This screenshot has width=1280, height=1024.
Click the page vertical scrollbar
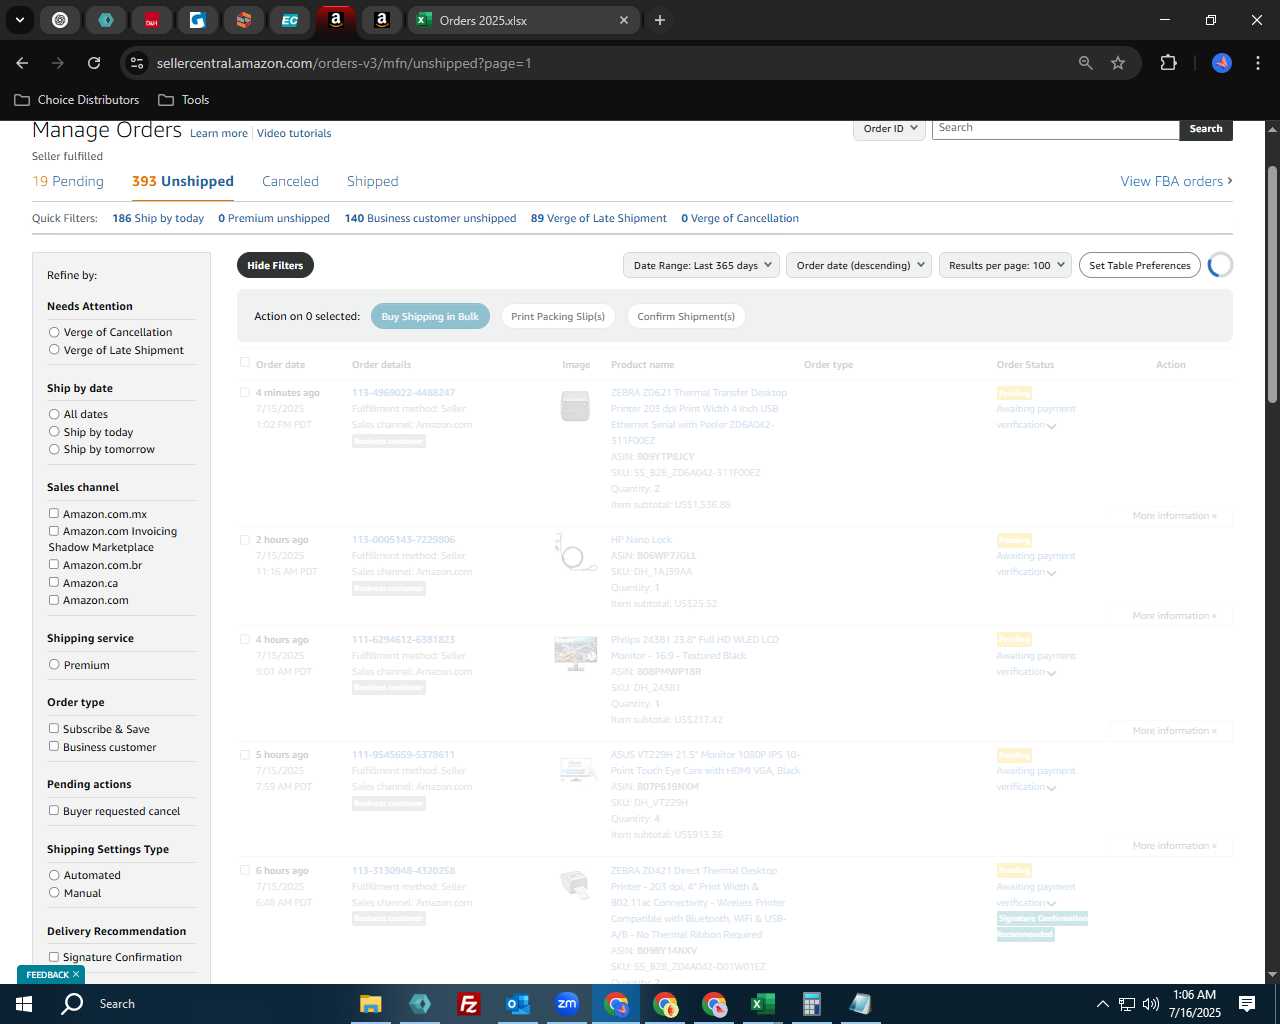[1272, 284]
